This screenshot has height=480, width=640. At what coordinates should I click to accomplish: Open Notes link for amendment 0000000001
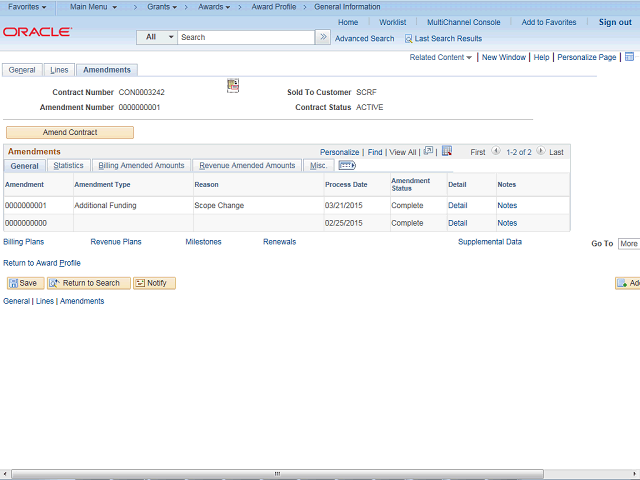(507, 205)
